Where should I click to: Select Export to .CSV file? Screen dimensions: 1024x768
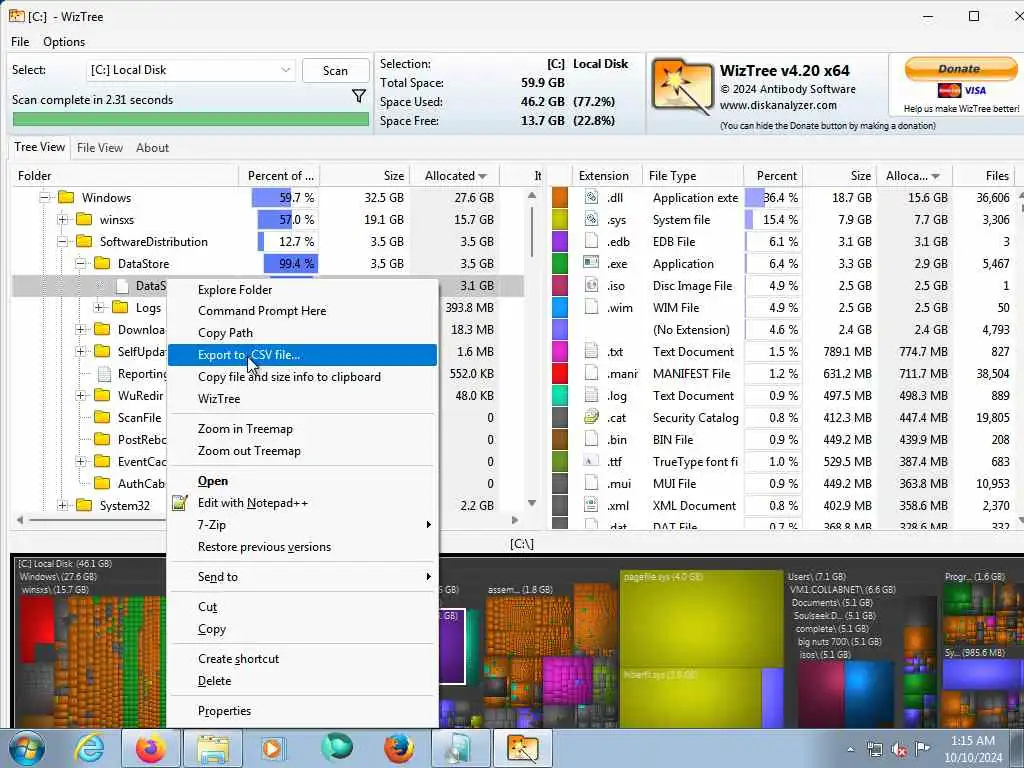[302, 355]
